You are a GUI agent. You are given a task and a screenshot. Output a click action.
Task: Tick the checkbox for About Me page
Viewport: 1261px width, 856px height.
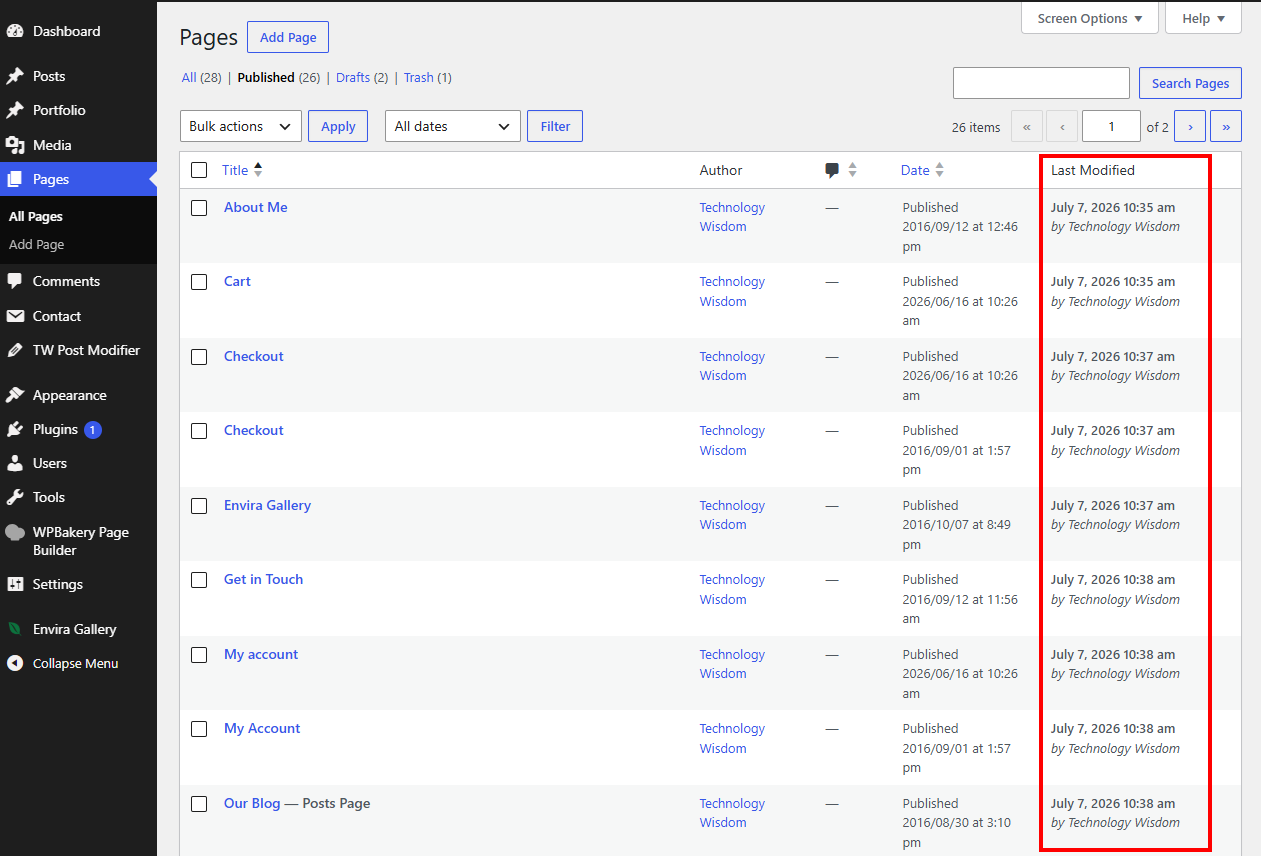click(x=199, y=208)
